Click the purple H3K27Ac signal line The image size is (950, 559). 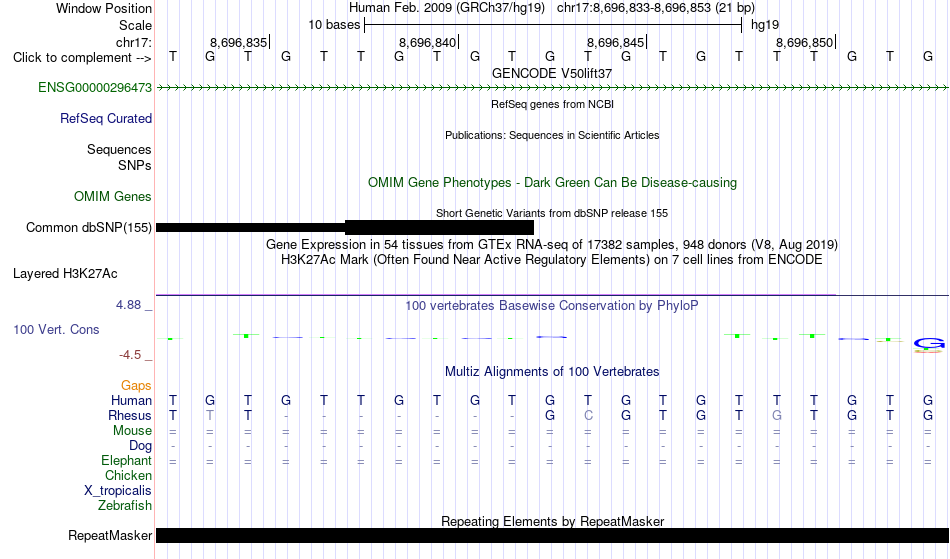point(496,295)
